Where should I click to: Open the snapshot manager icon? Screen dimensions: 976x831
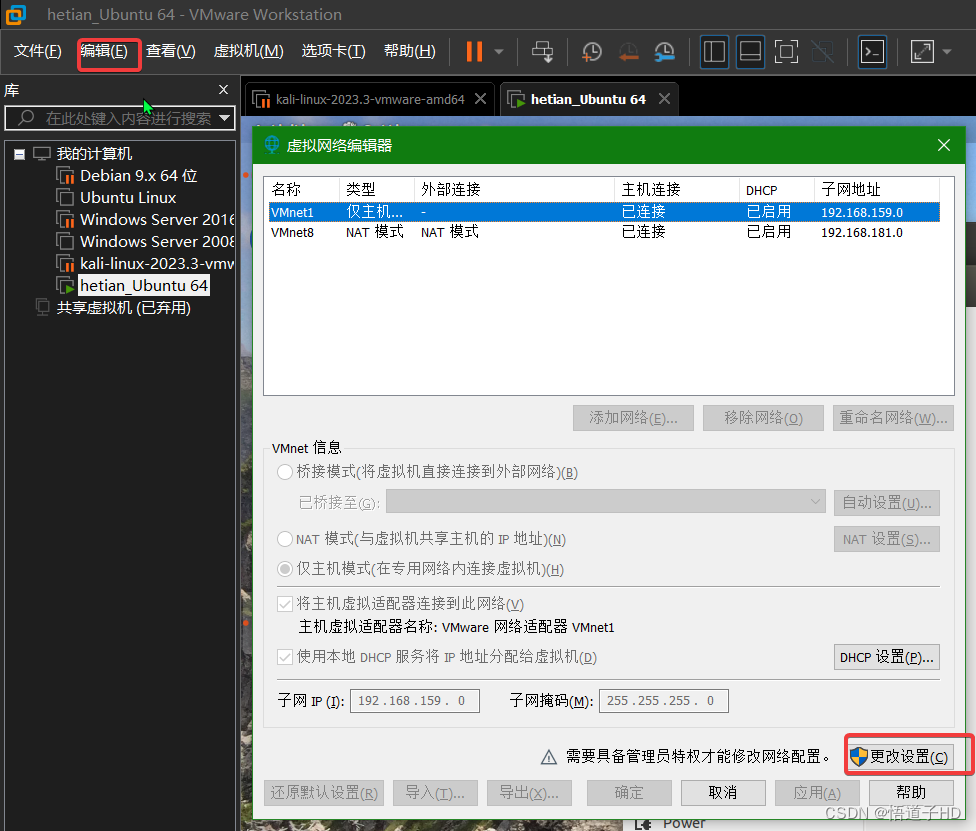point(665,52)
